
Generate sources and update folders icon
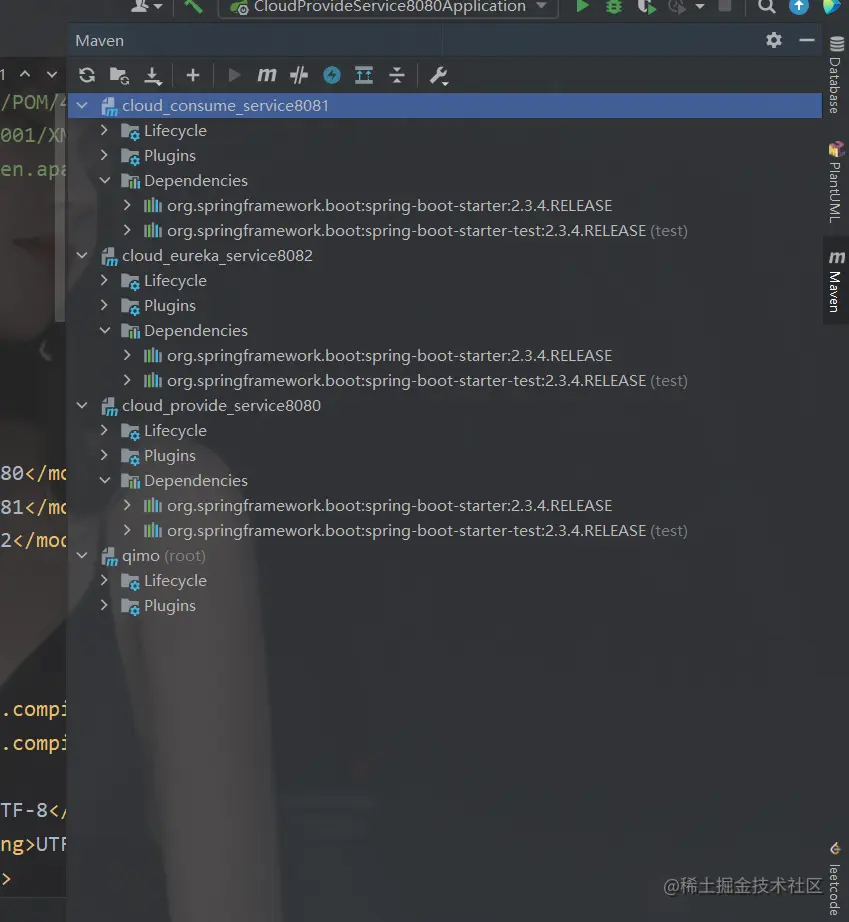[119, 75]
